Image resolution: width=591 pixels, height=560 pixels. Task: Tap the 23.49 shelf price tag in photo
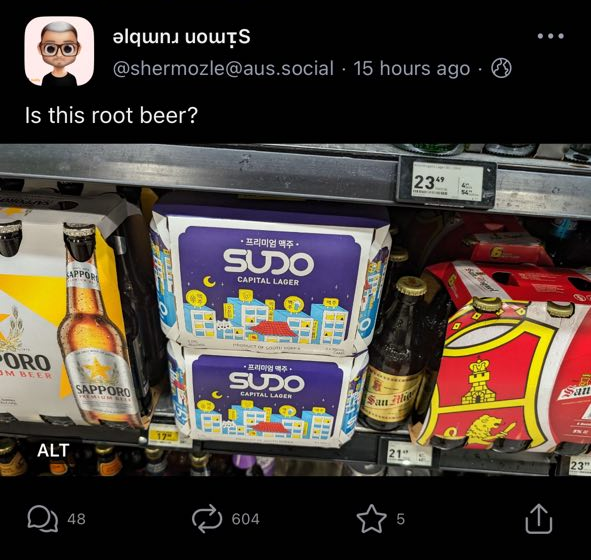(x=448, y=183)
